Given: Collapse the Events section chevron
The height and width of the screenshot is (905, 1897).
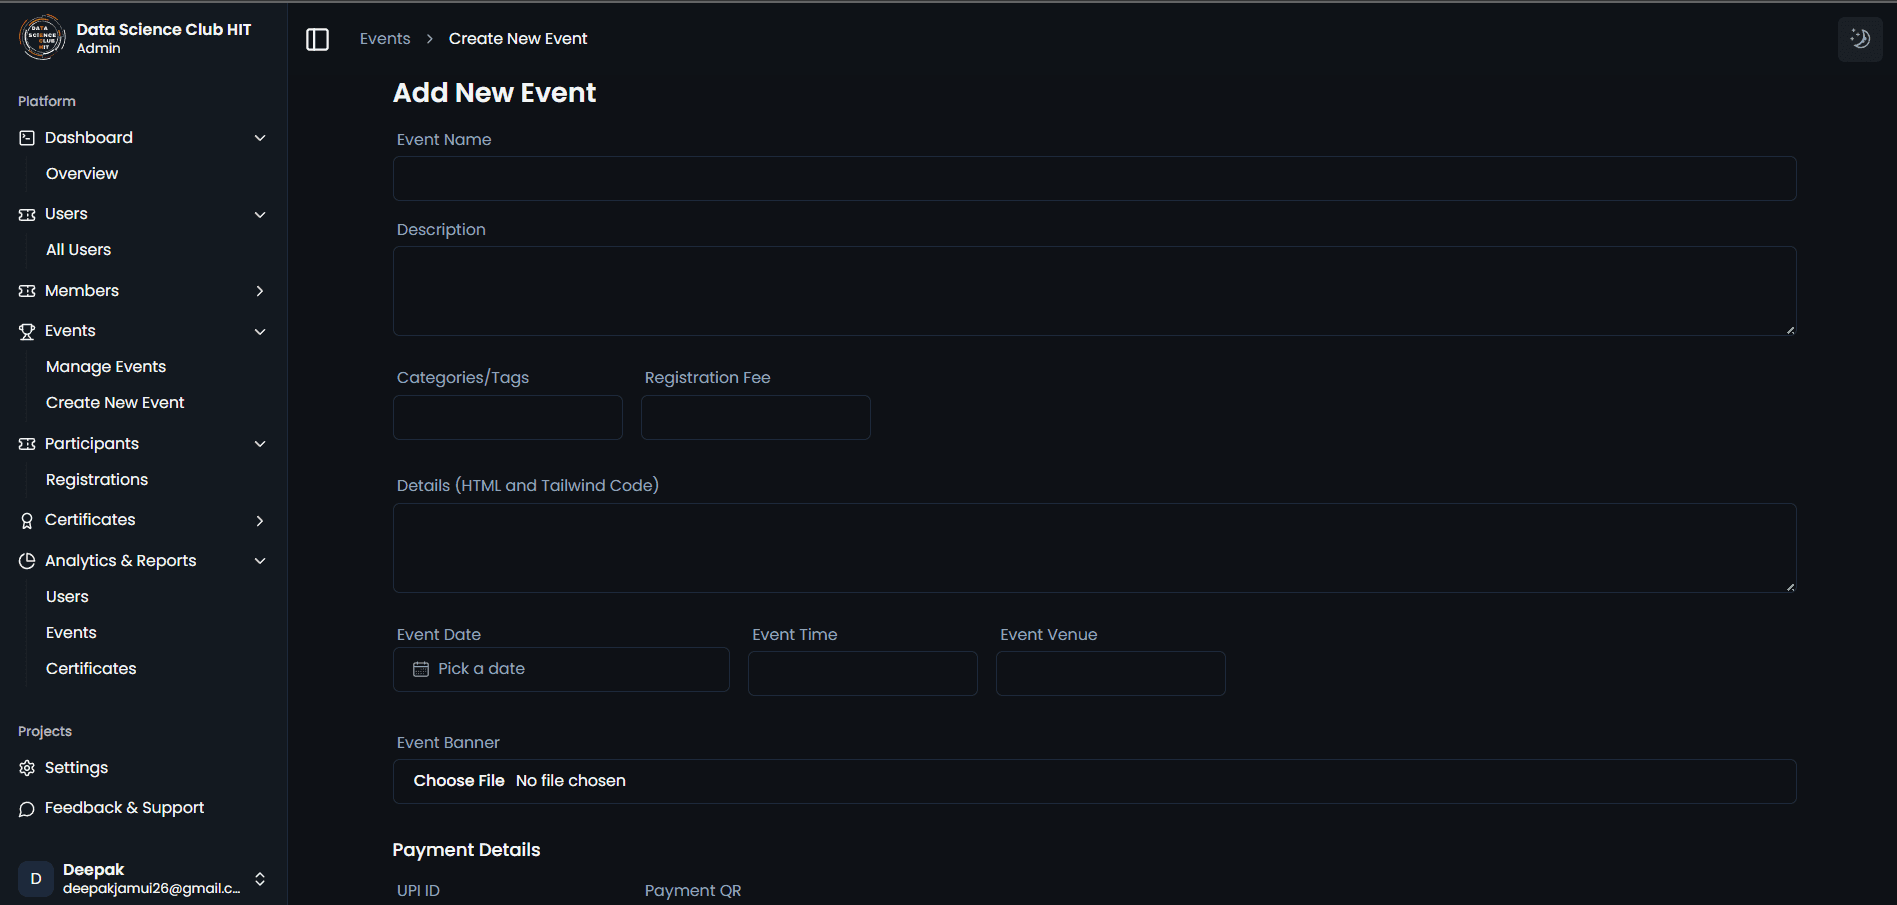Looking at the screenshot, I should pyautogui.click(x=260, y=331).
